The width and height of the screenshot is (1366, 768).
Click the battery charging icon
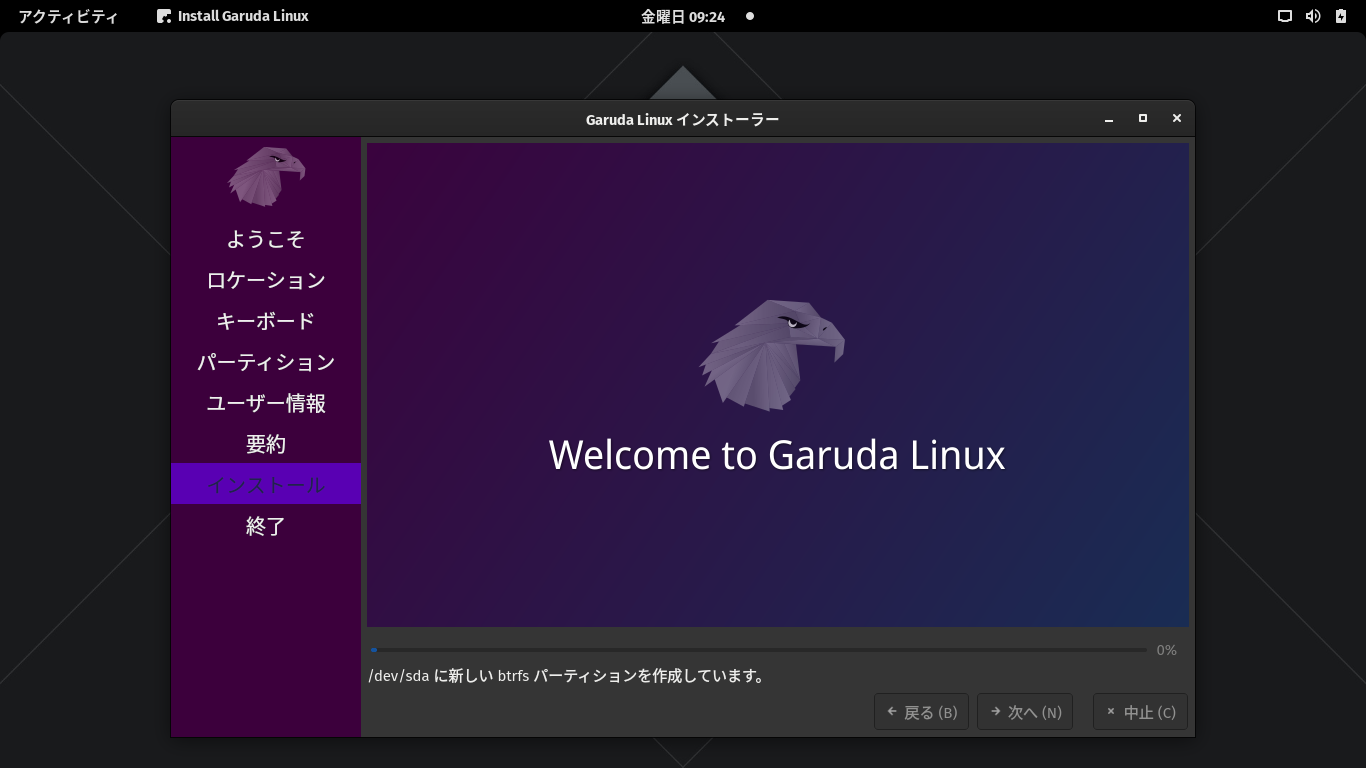1341,16
